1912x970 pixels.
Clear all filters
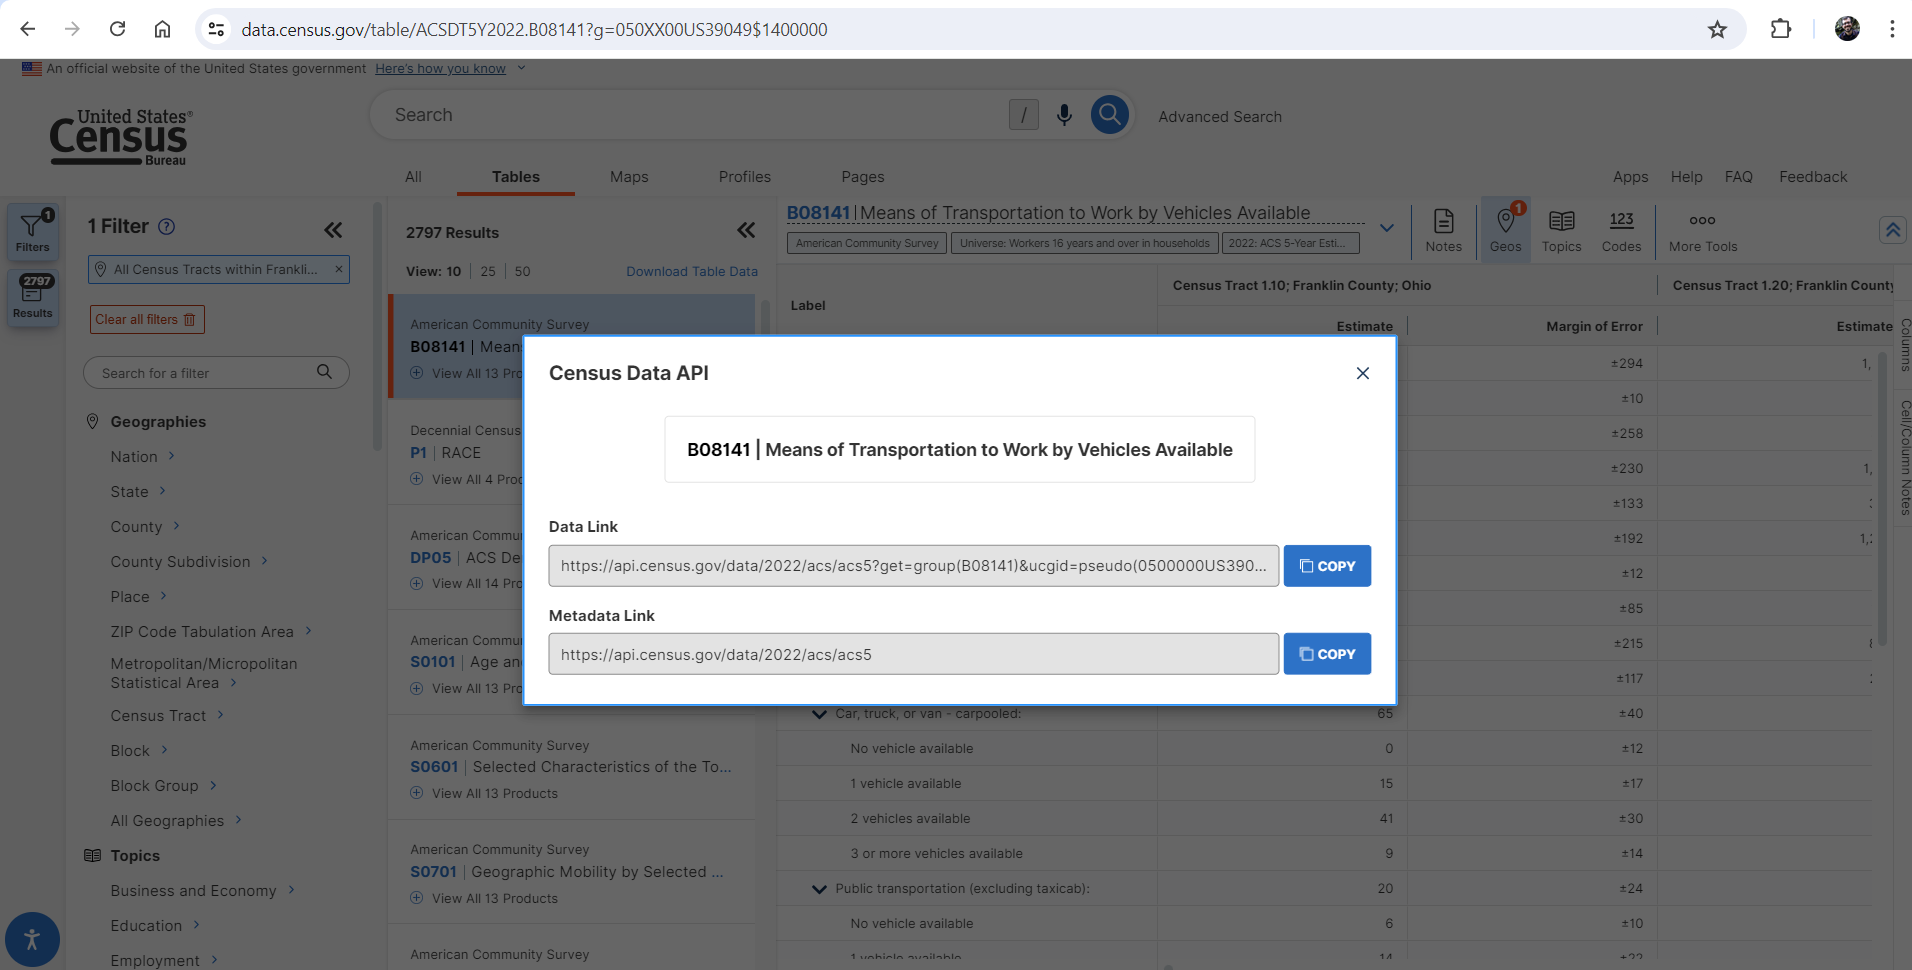[147, 319]
